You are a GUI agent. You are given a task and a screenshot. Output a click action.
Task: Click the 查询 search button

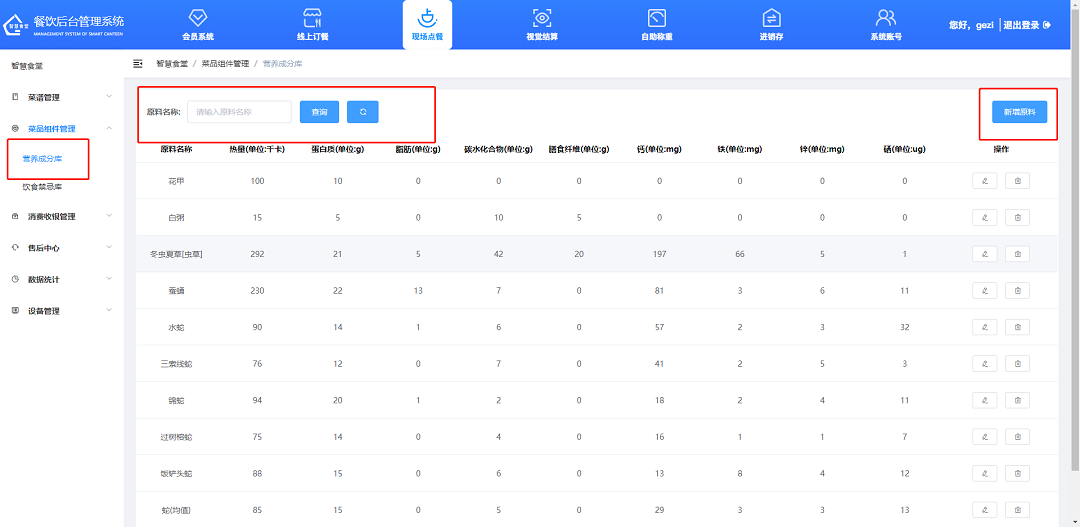click(319, 112)
